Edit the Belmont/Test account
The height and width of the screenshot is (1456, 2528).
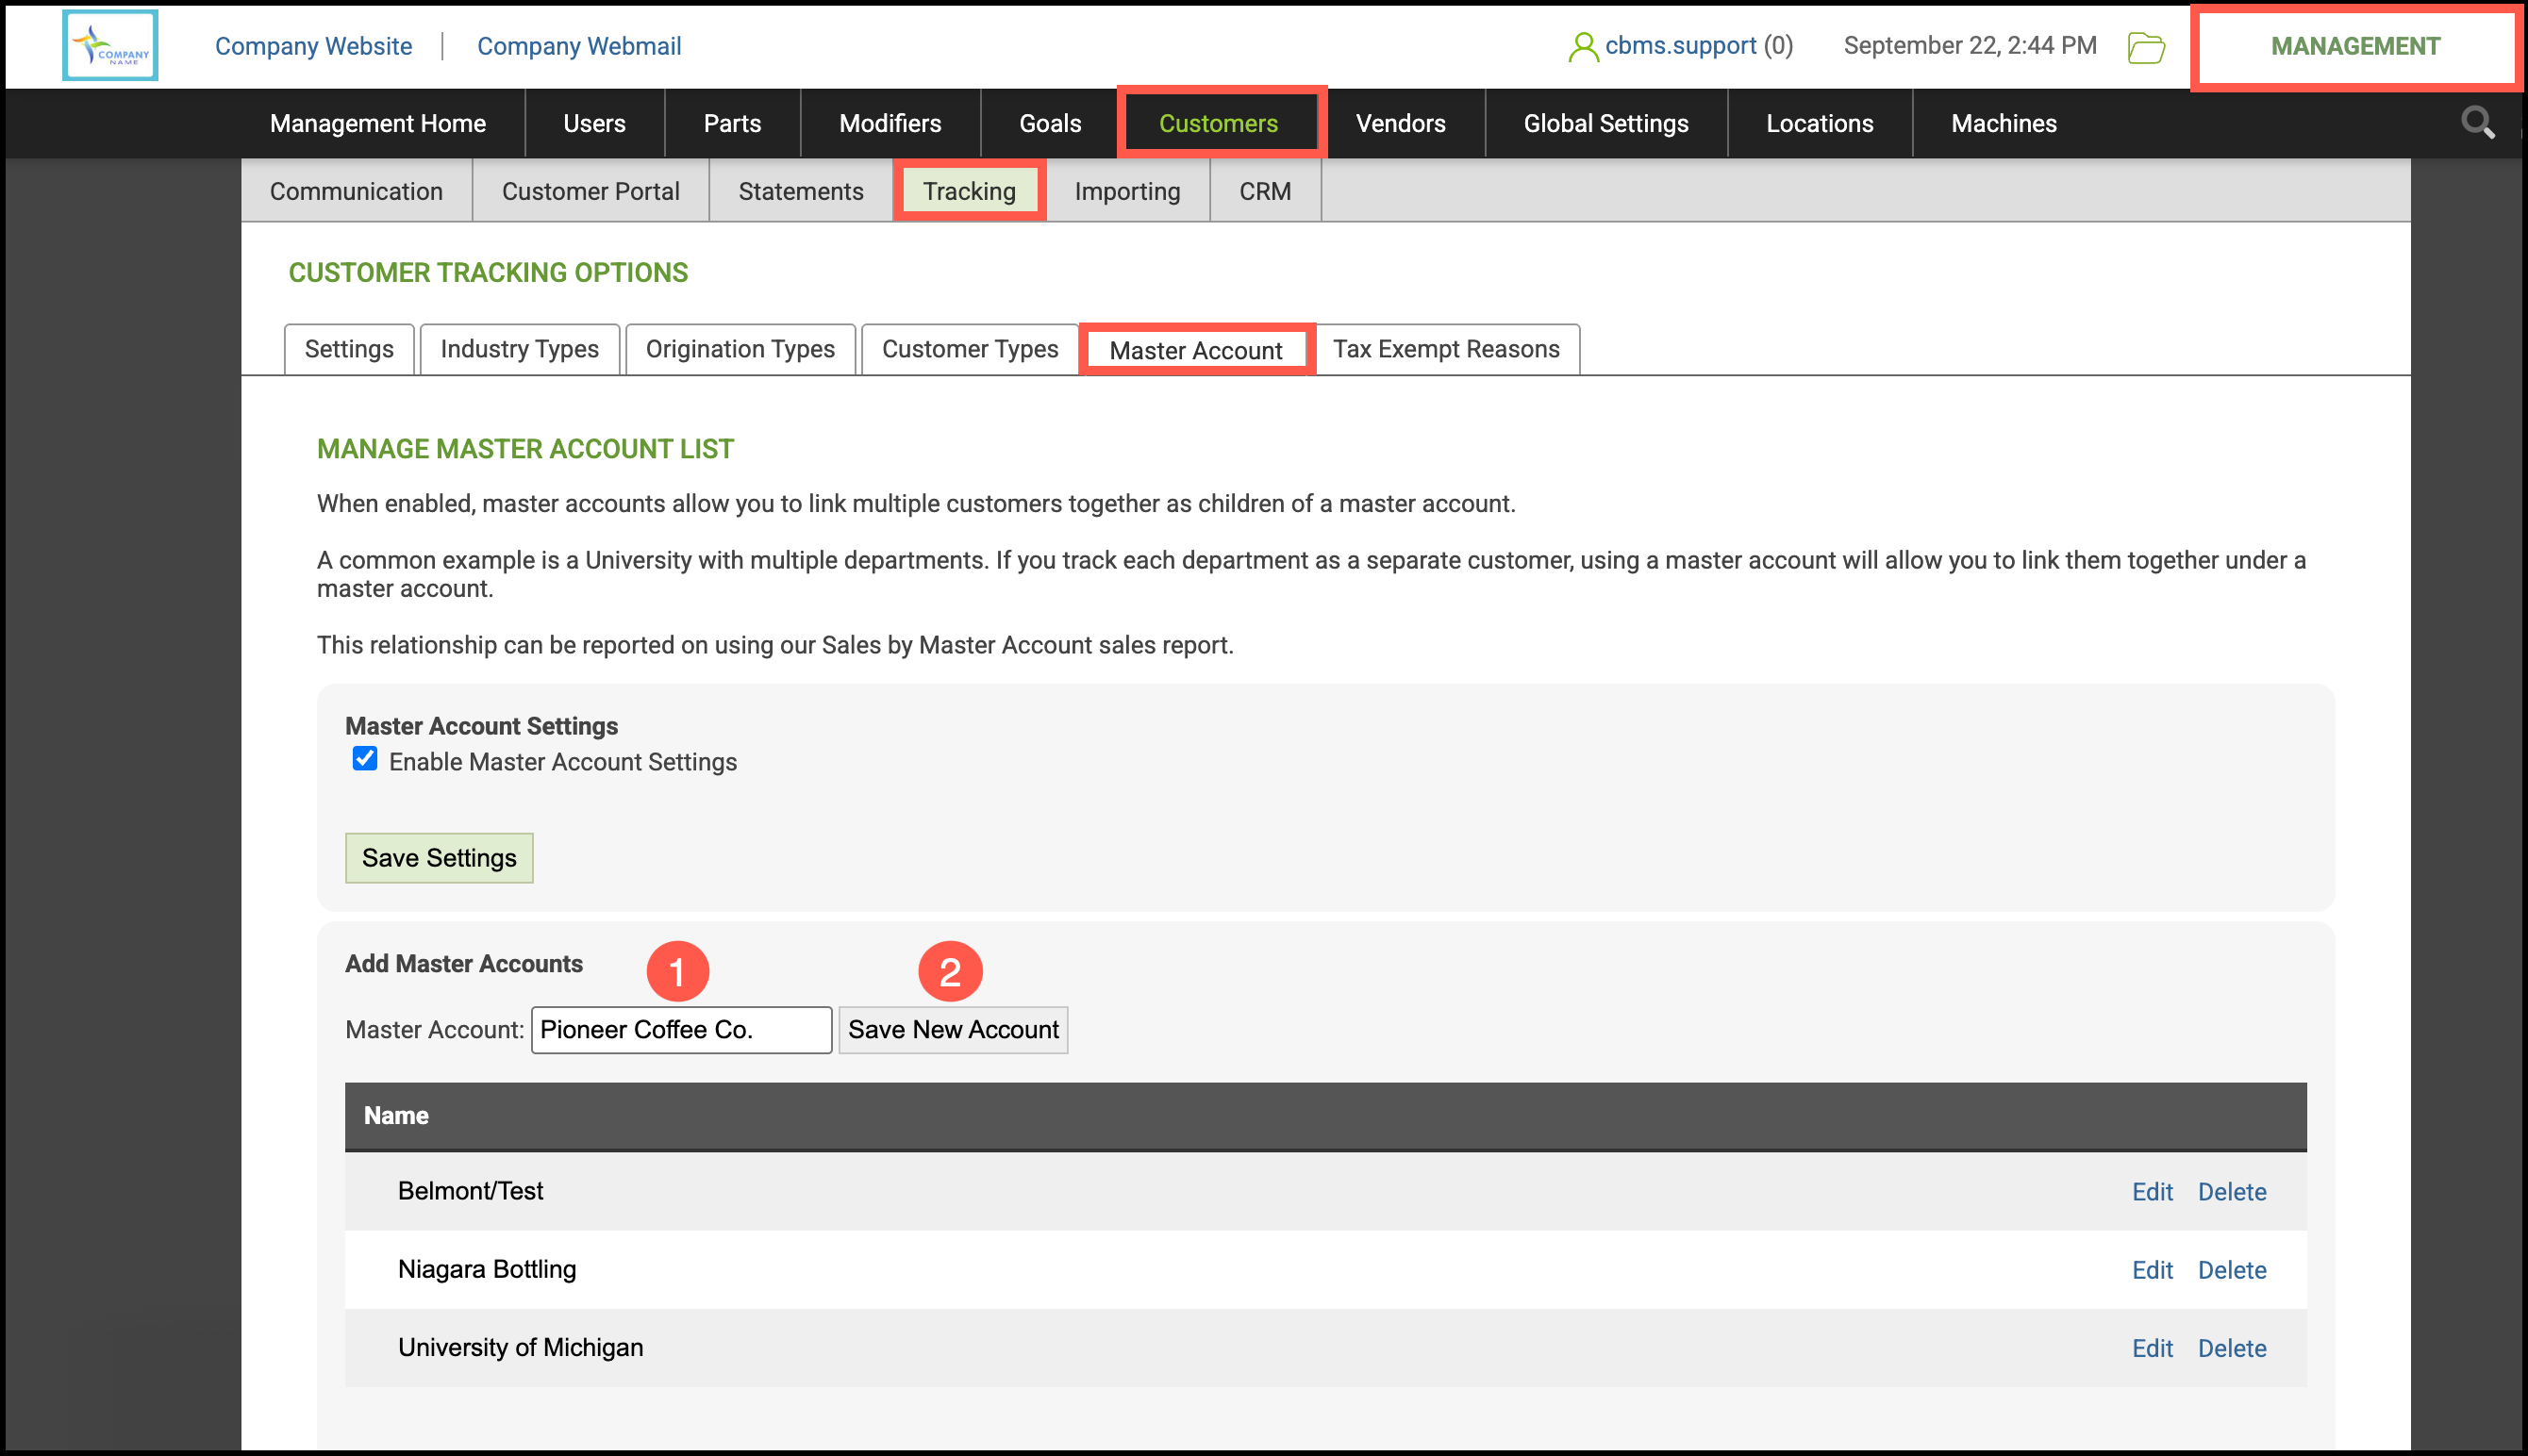point(2151,1192)
